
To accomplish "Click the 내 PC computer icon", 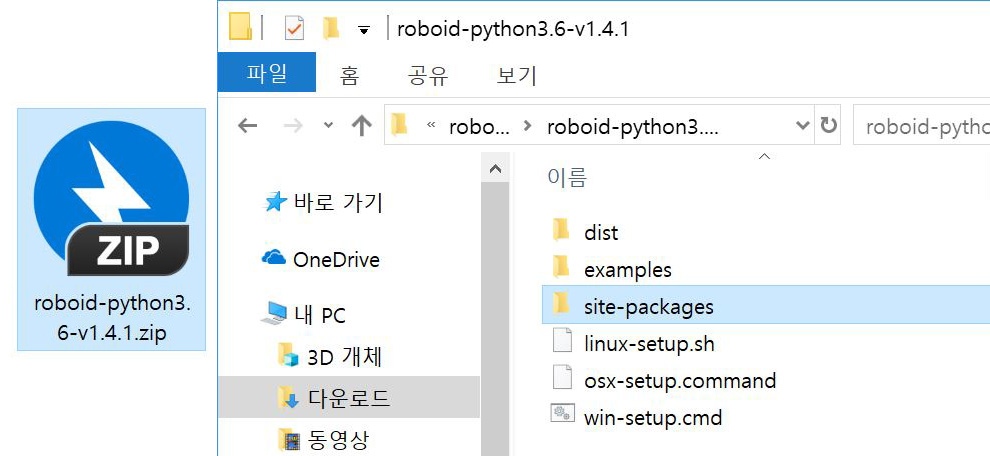I will (275, 314).
